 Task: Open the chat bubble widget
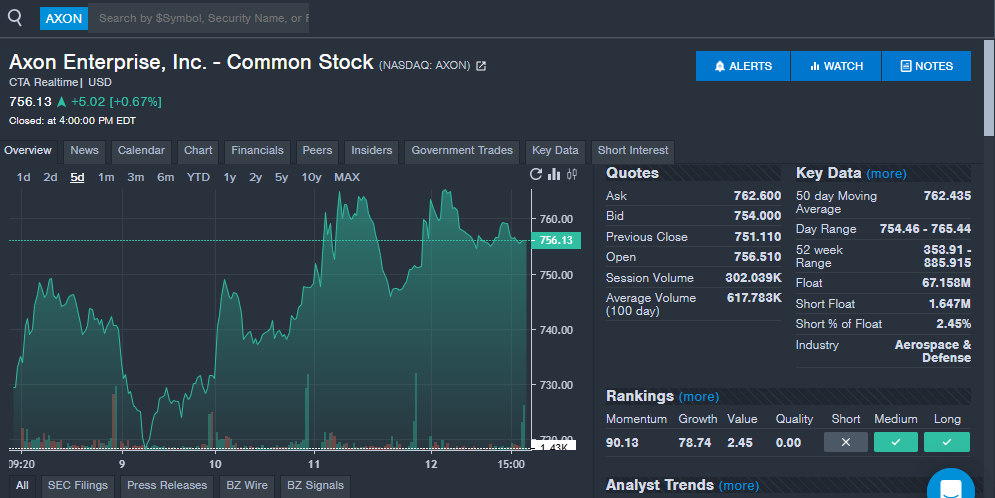[951, 487]
